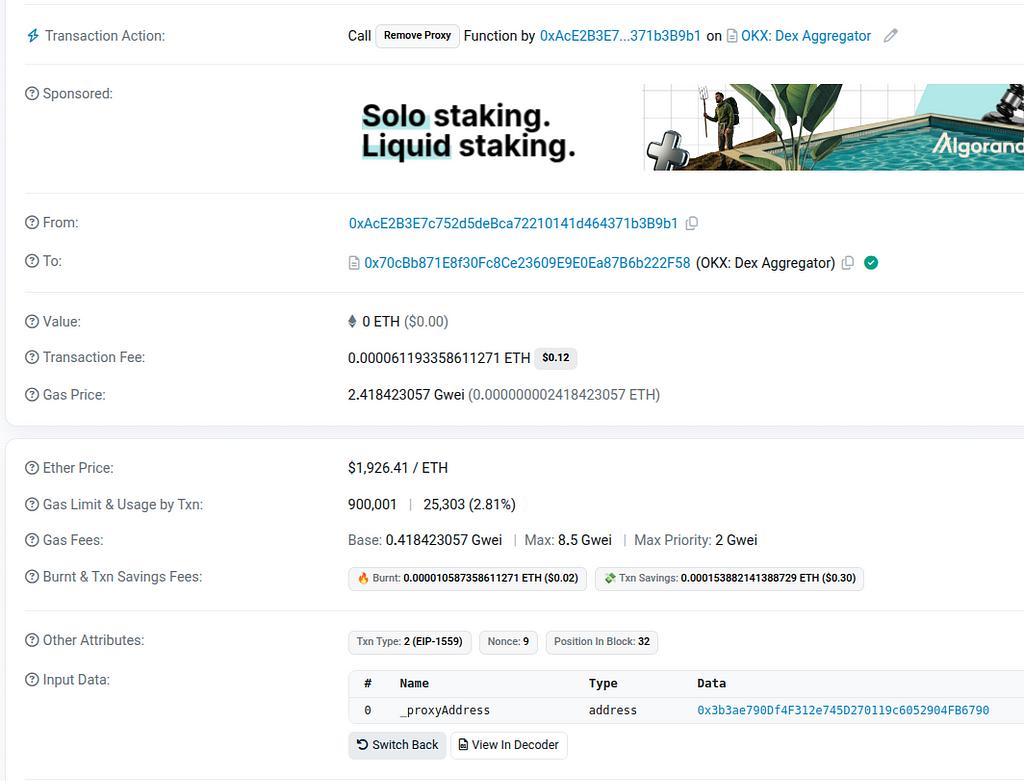Viewport: 1024px width, 781px height.
Task: Click the green verified checkmark icon
Action: (x=871, y=263)
